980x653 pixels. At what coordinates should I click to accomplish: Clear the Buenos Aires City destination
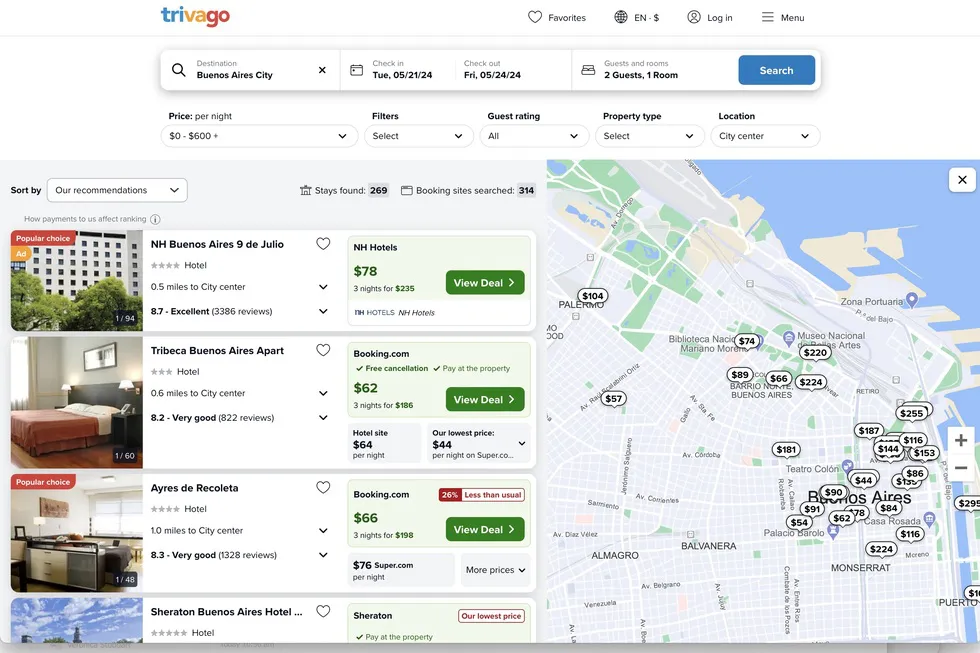click(322, 70)
